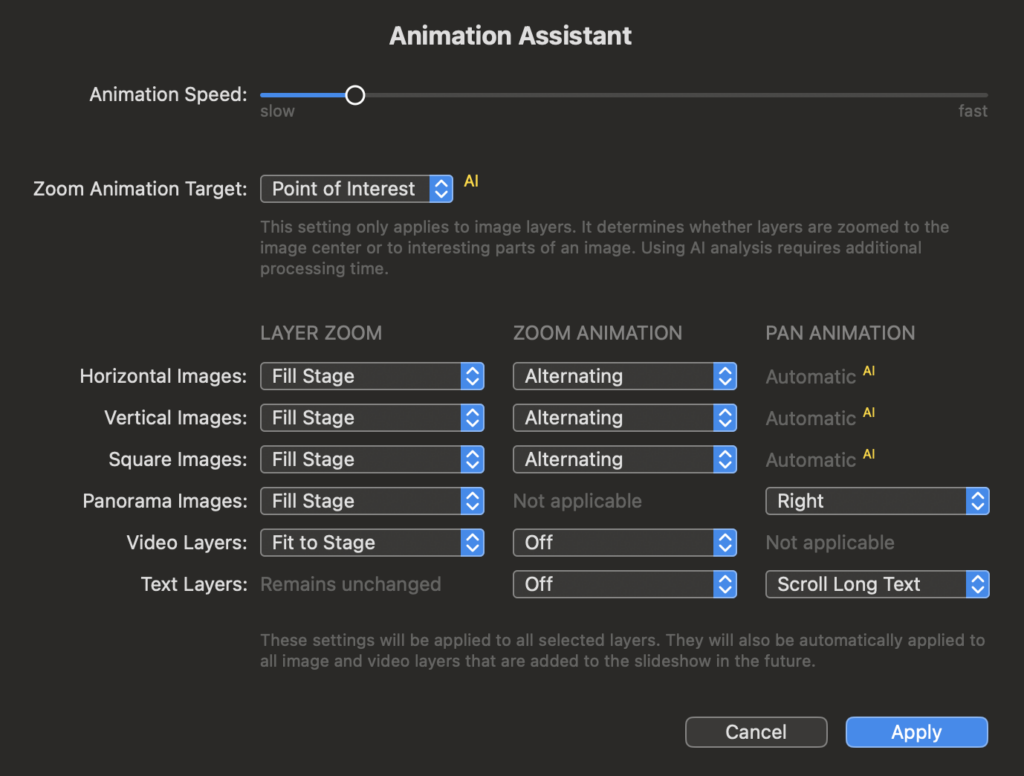Screen dimensions: 1024x776
Task: Click "Automatic" in the Square Images row
Action: [811, 461]
